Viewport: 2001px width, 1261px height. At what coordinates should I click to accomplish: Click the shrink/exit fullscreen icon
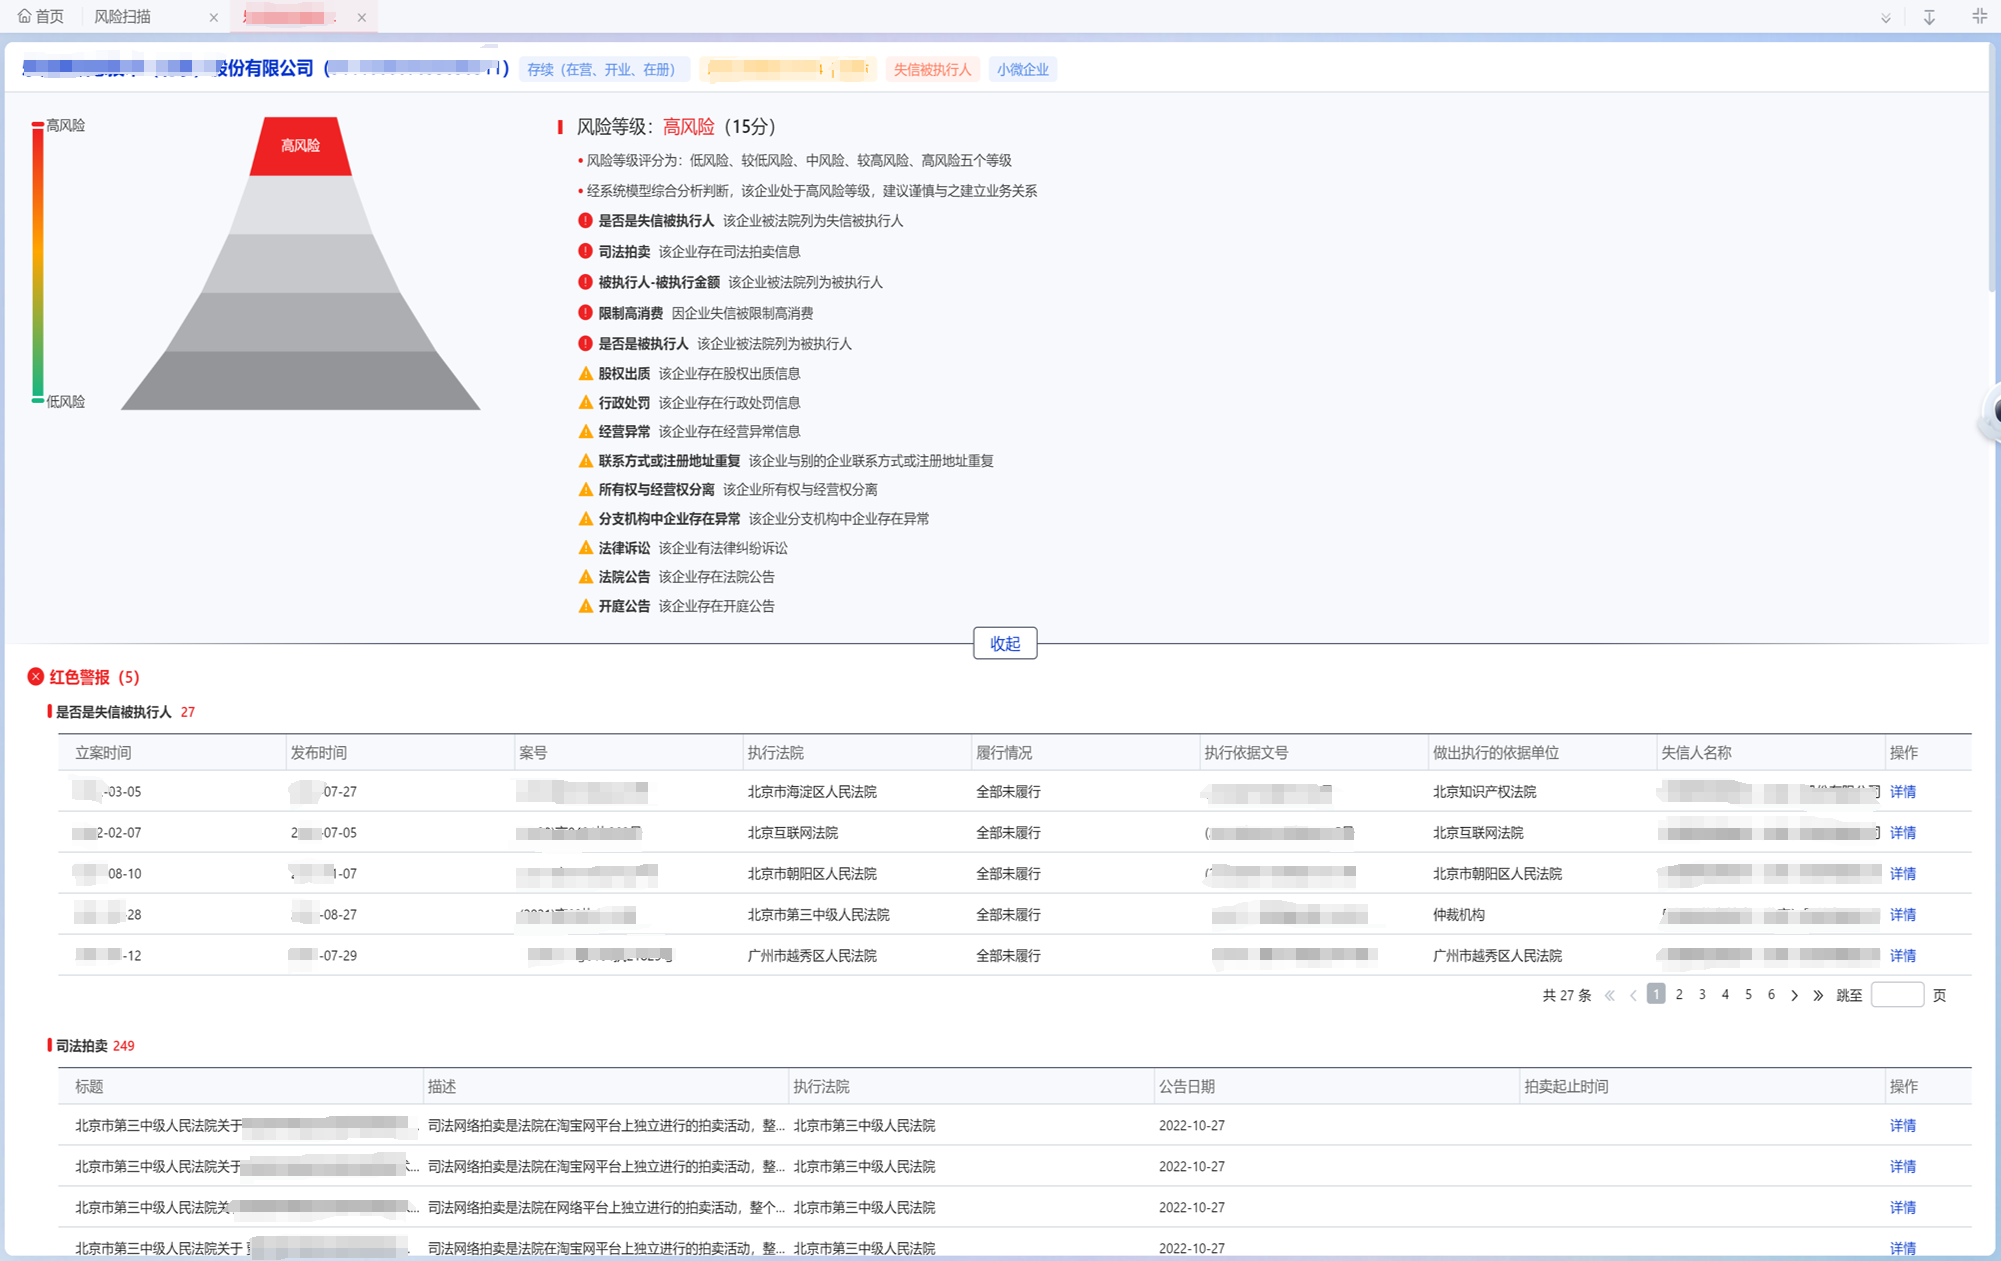click(x=1978, y=16)
